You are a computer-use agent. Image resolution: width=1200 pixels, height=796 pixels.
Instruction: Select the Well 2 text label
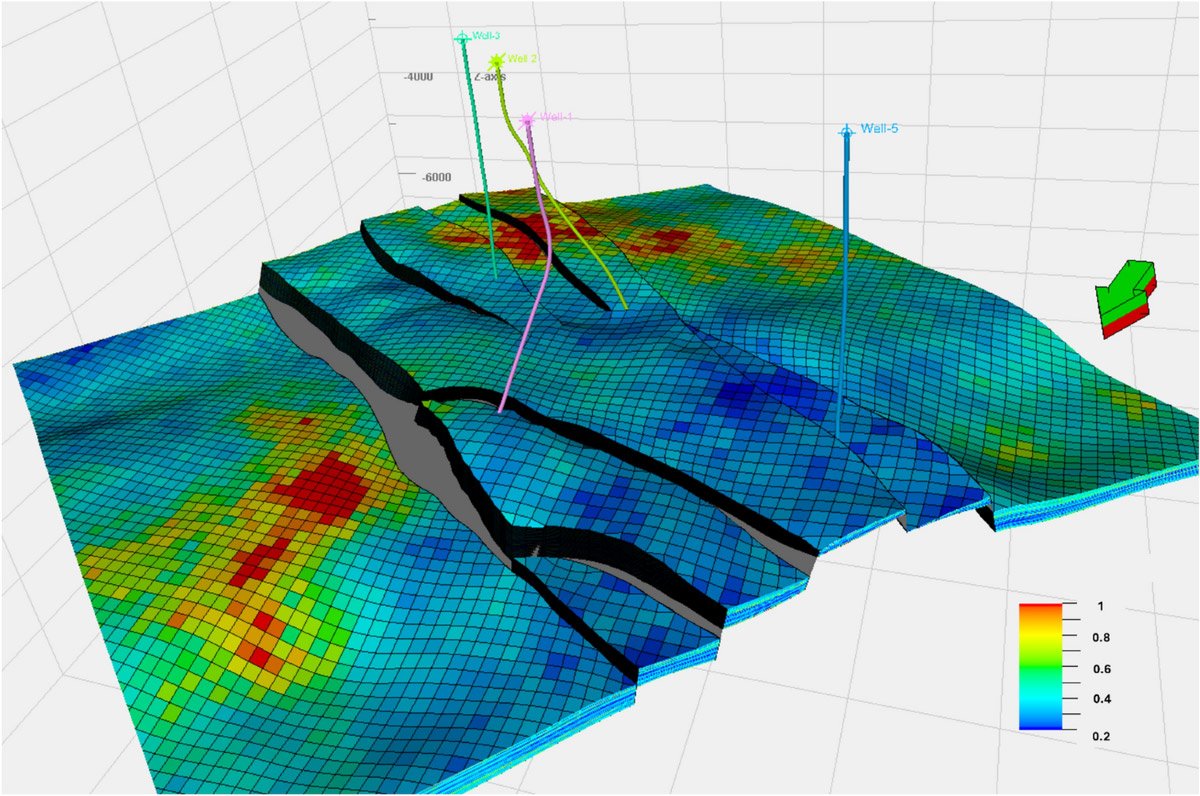click(x=523, y=59)
